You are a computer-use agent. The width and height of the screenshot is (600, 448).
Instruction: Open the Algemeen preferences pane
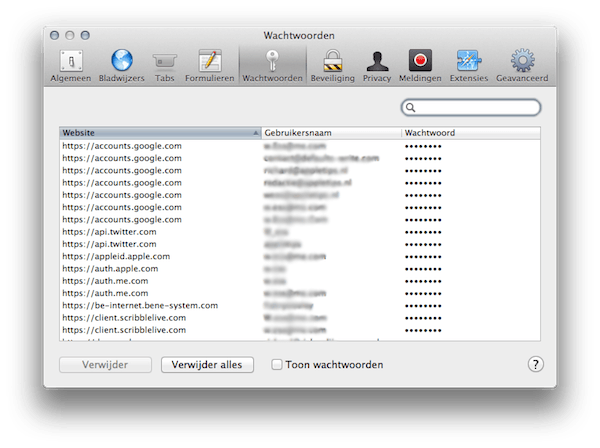tap(71, 65)
